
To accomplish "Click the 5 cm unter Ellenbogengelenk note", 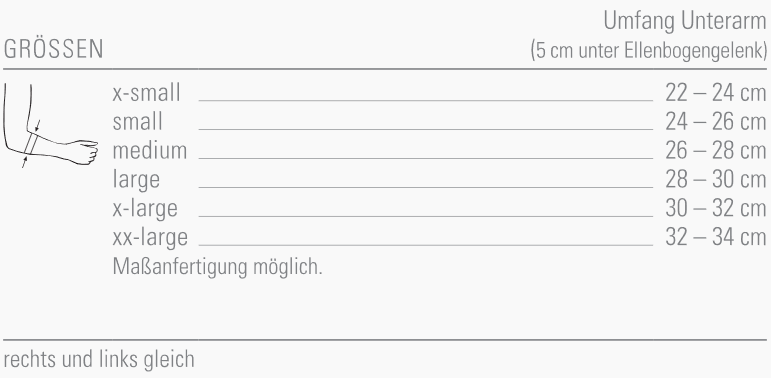I will (x=649, y=50).
